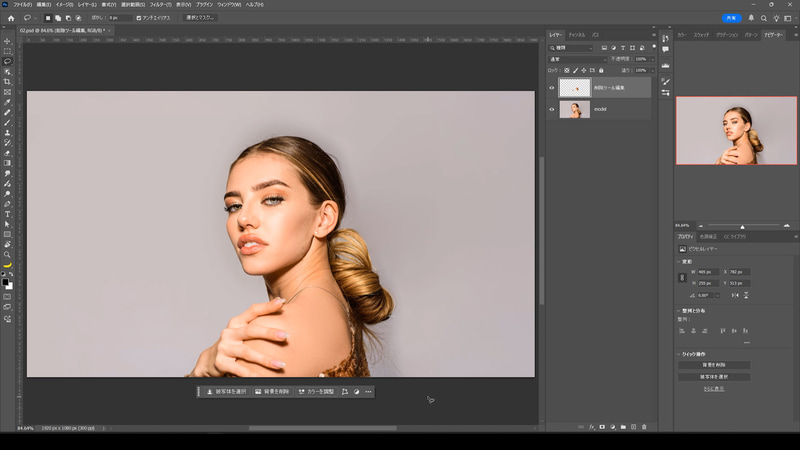Viewport: 800px width, 450px height.
Task: Select the Eyedropper tool
Action: [7, 103]
